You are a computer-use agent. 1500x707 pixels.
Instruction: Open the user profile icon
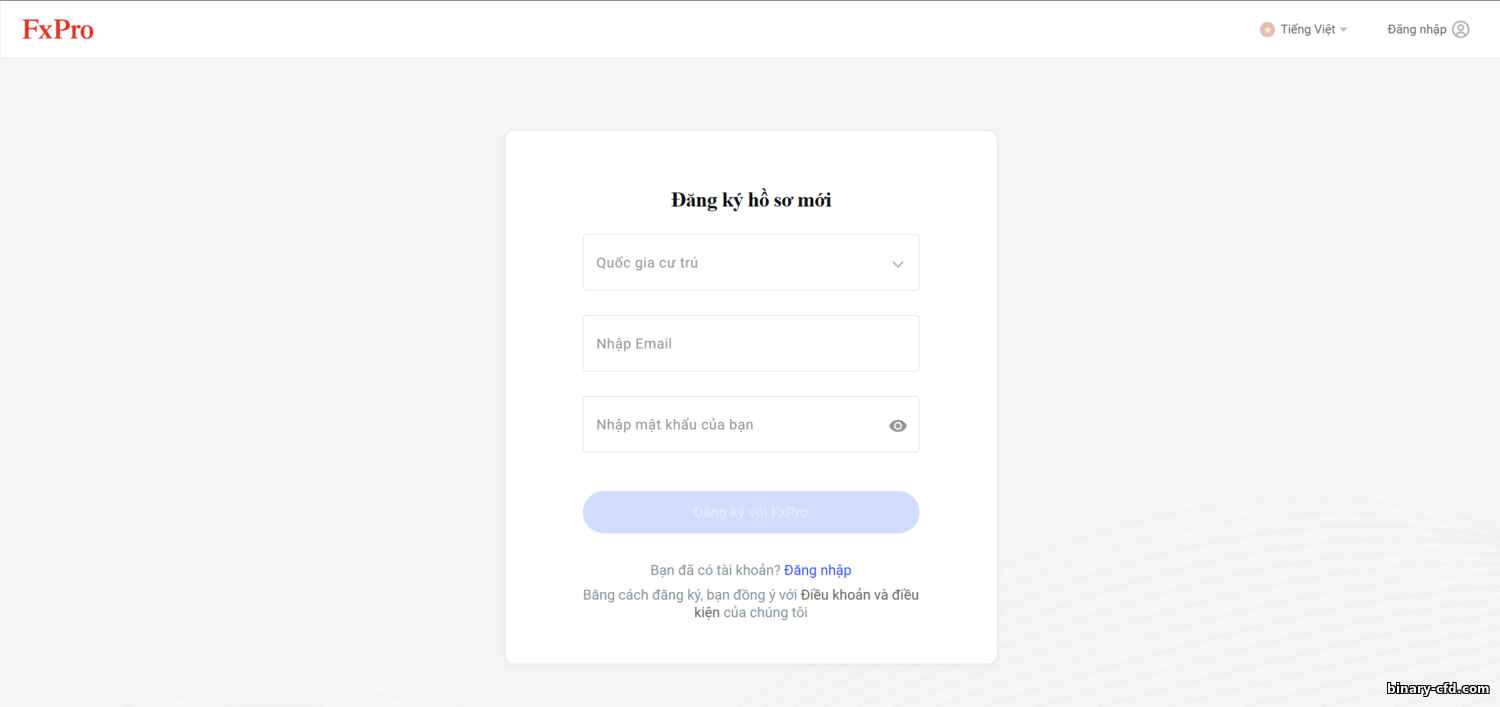(x=1460, y=29)
